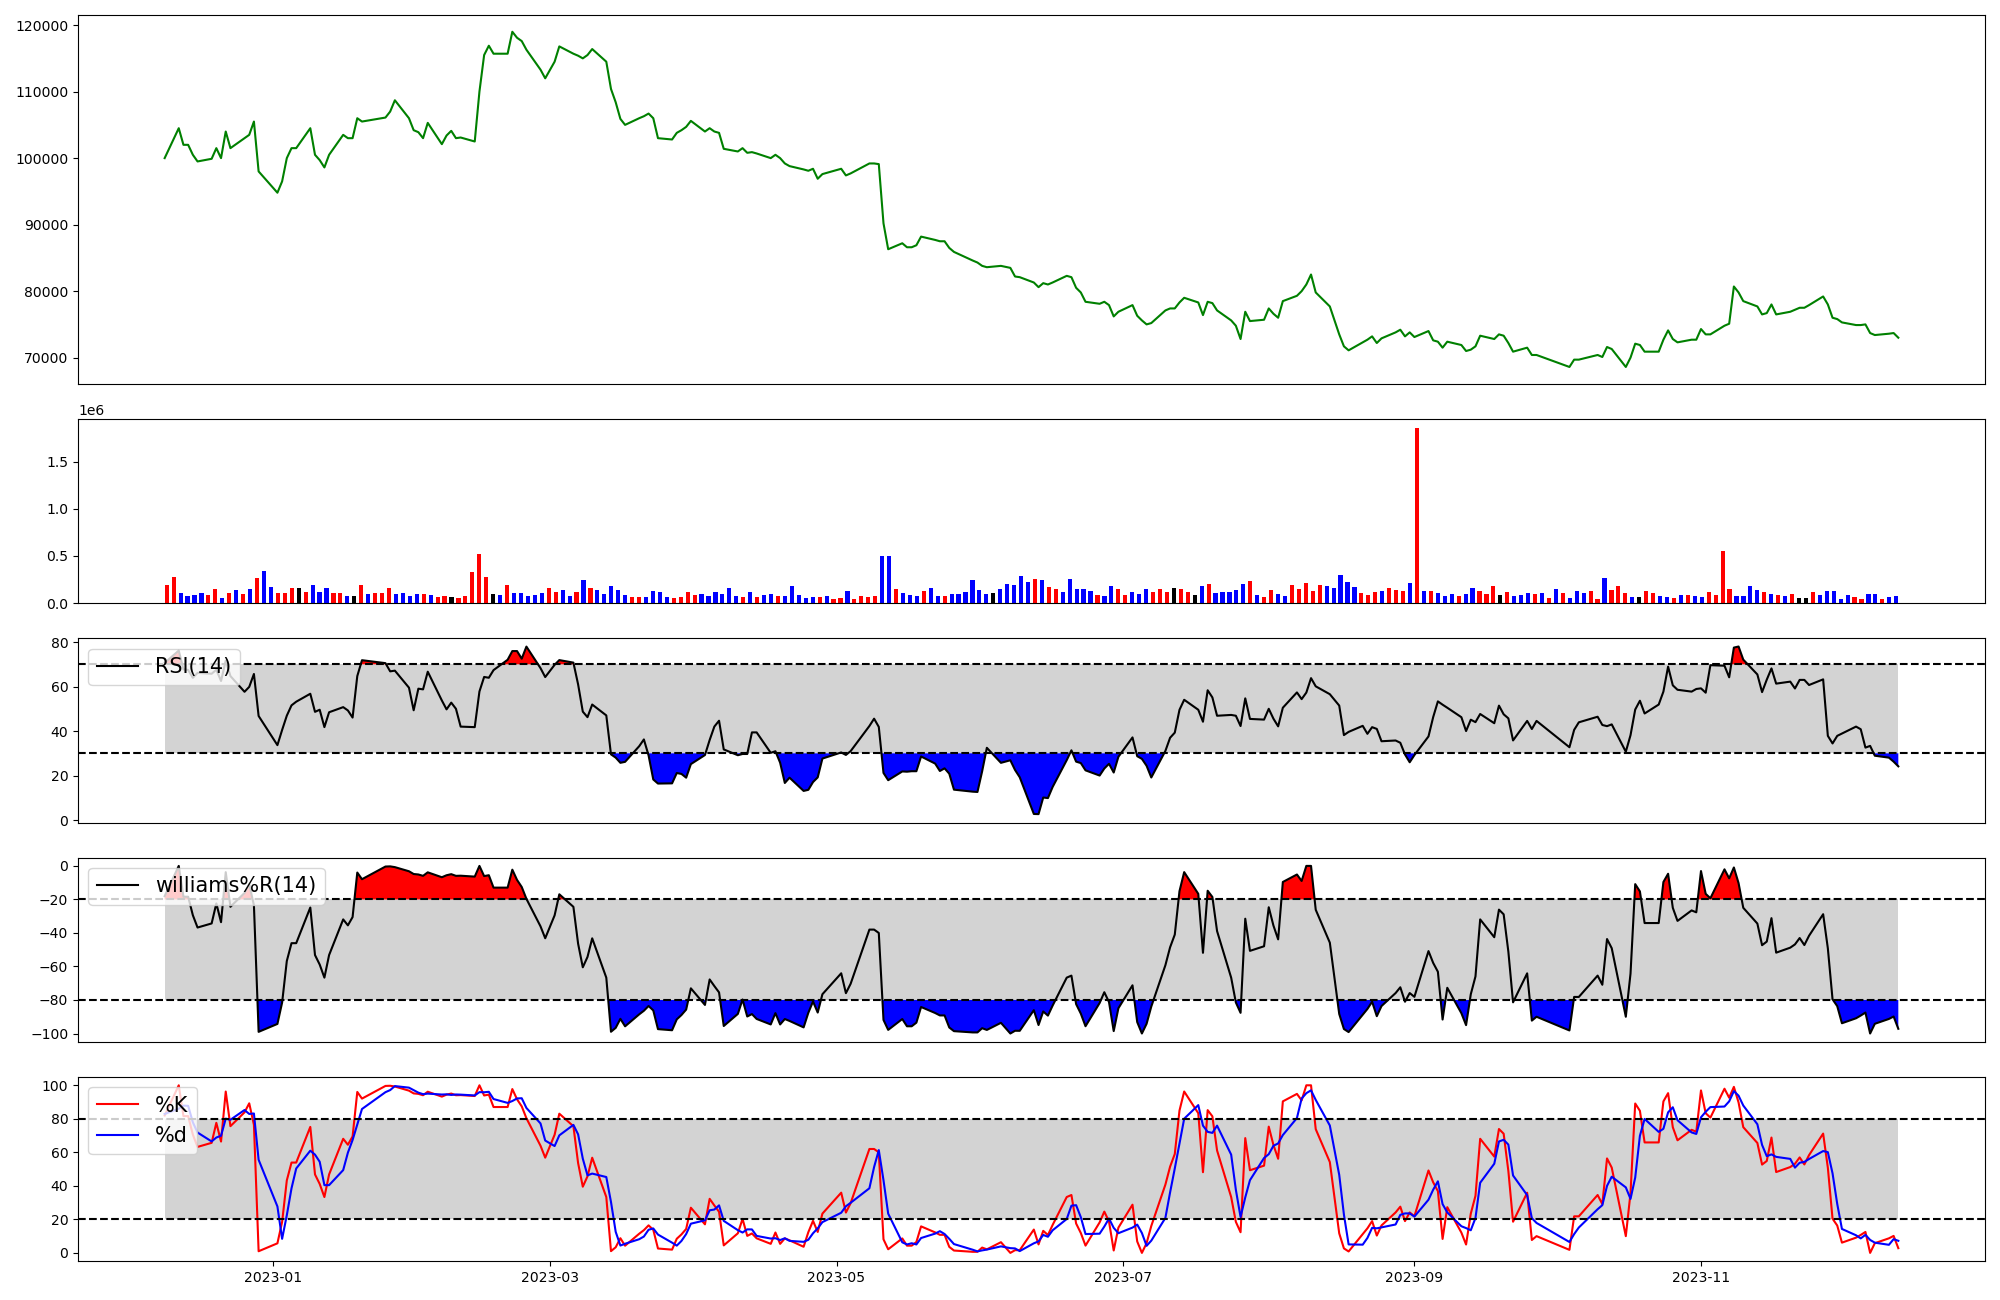Click the 70000 price axis tick label
2000x1300 pixels.
(46, 359)
